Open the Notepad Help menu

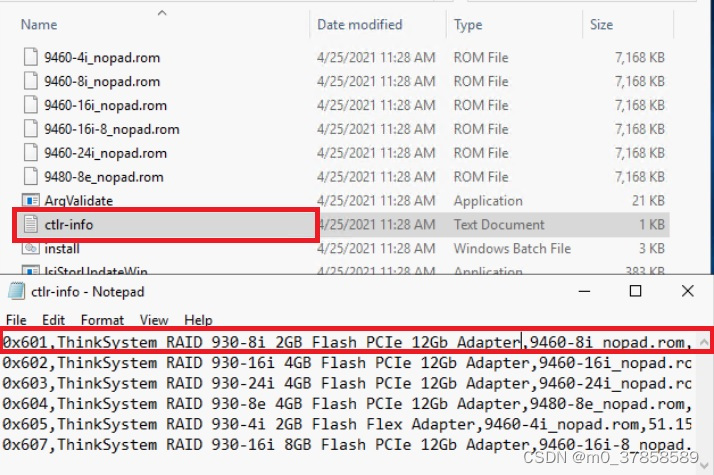click(198, 320)
